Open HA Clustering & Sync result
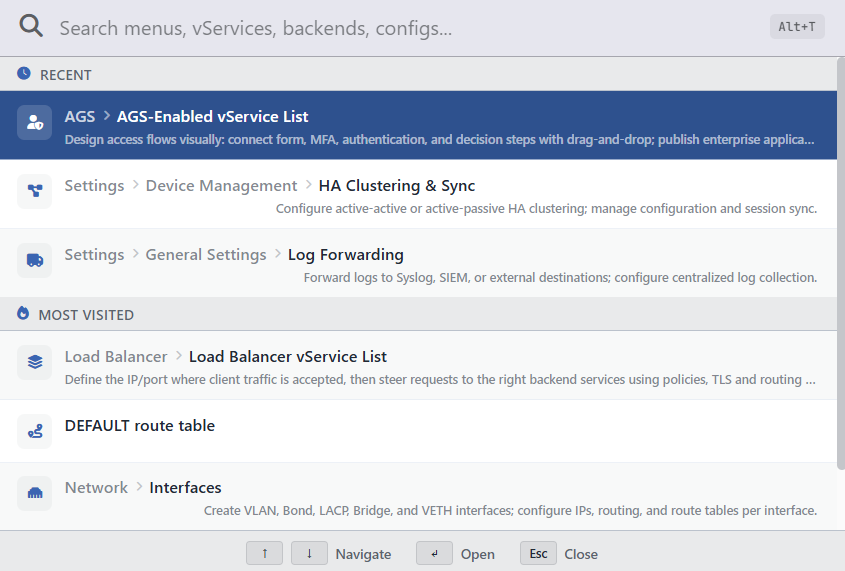This screenshot has width=845, height=571. (418, 194)
